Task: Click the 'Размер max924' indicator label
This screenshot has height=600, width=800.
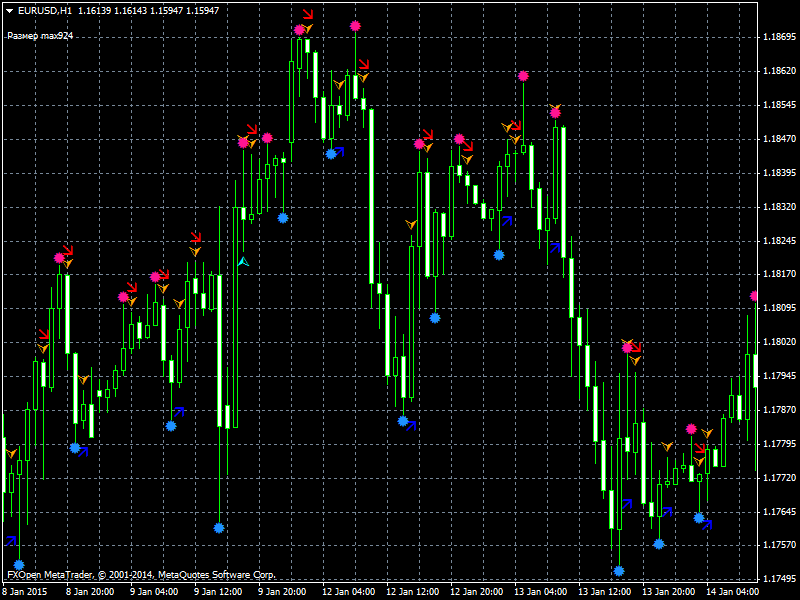Action: [40, 36]
